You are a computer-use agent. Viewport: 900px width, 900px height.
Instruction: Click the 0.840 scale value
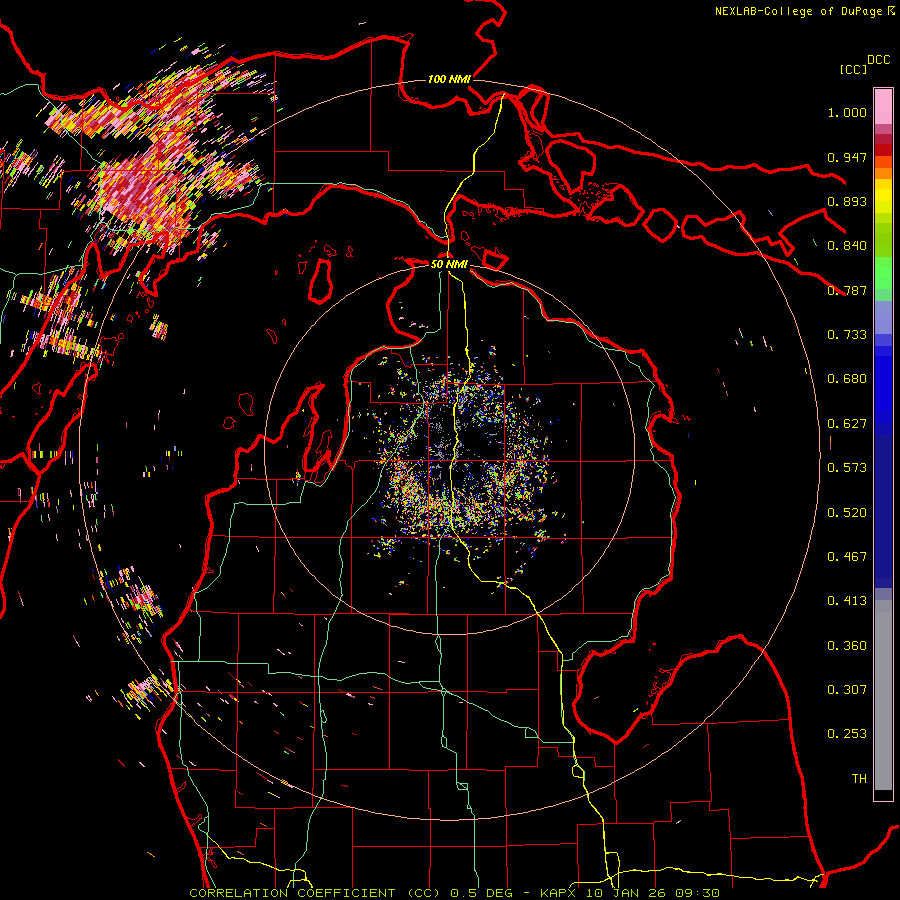coord(847,246)
